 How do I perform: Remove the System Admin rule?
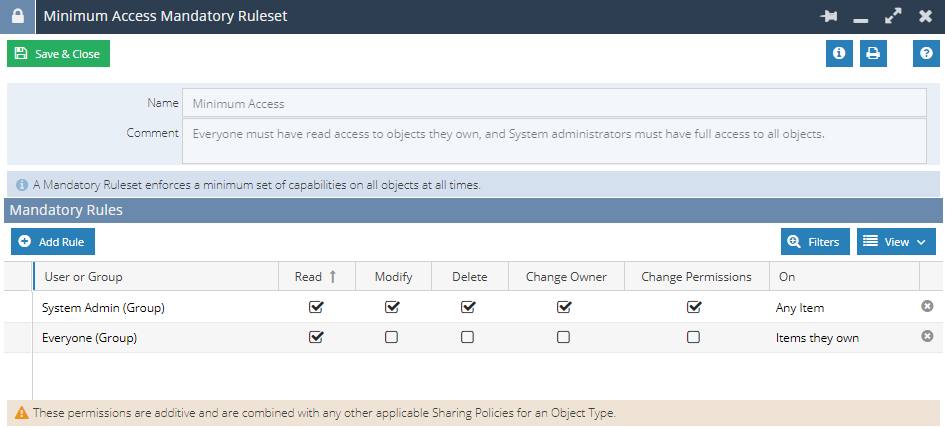click(x=927, y=306)
